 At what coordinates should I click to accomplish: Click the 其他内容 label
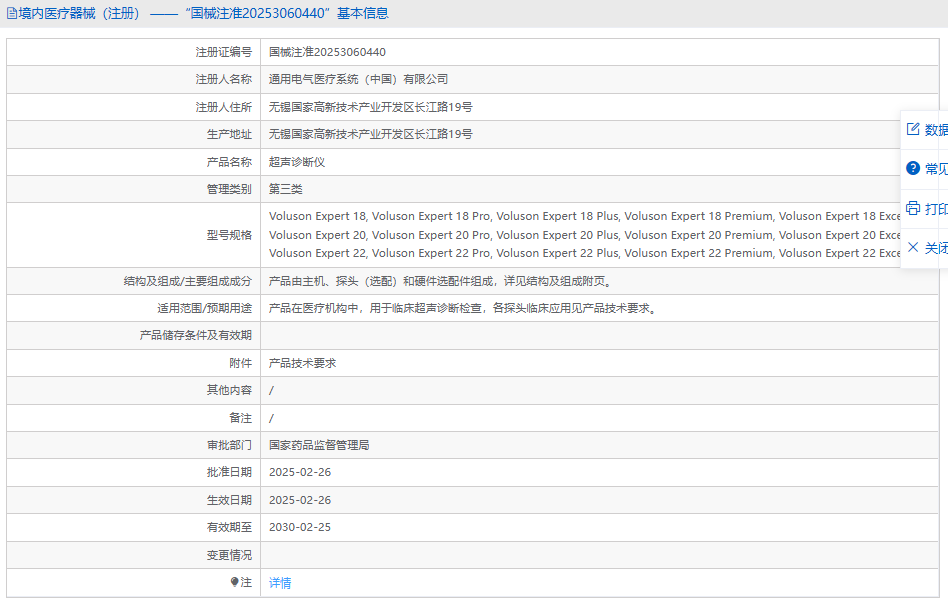[x=229, y=390]
